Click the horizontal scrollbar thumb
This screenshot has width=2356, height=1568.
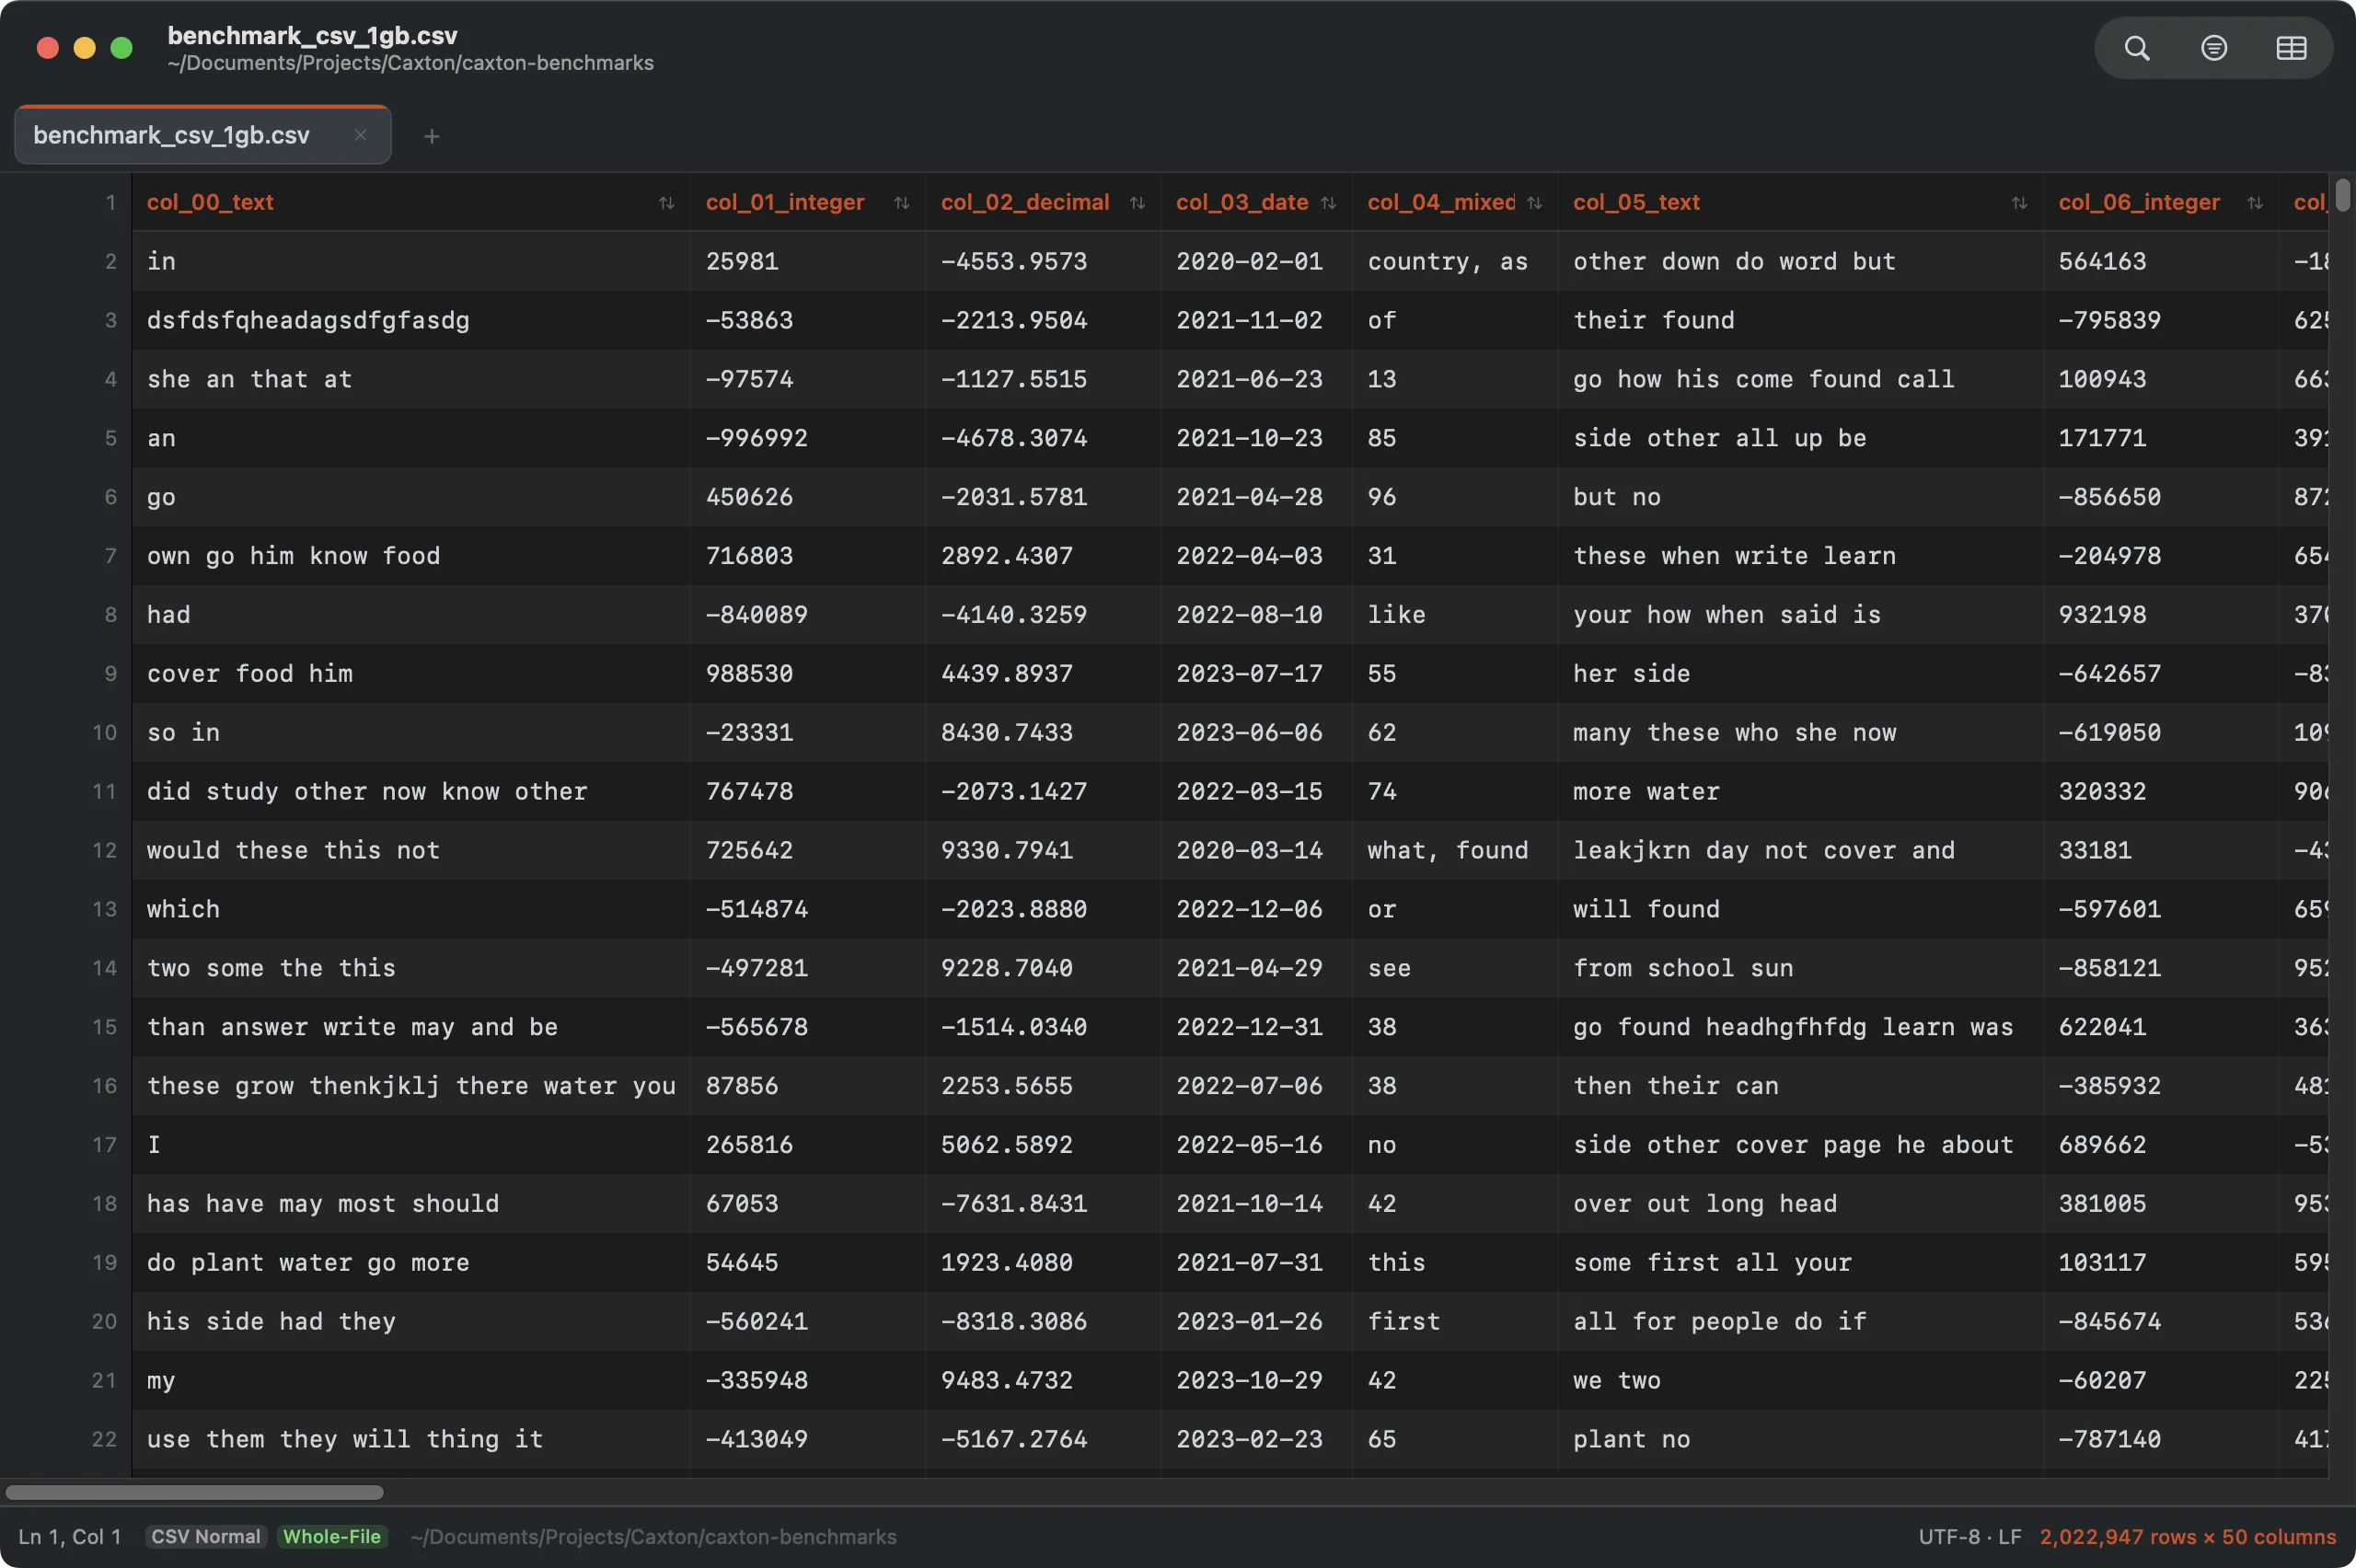pyautogui.click(x=195, y=1492)
